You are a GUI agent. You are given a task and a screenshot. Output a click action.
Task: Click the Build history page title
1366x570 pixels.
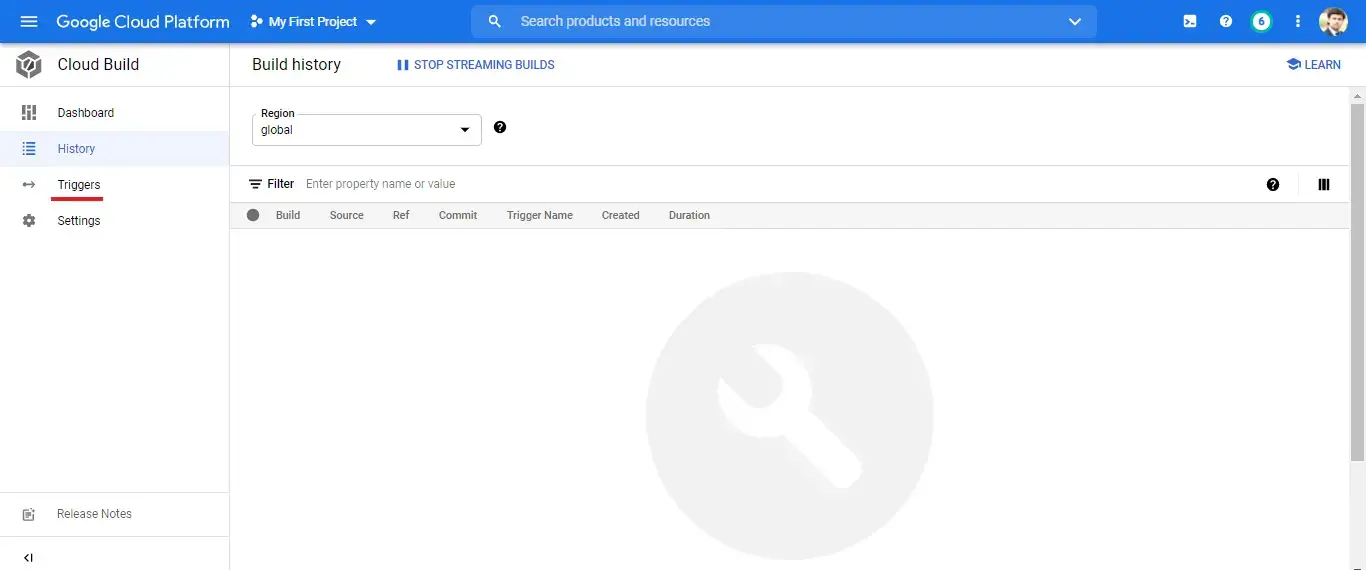tap(296, 64)
